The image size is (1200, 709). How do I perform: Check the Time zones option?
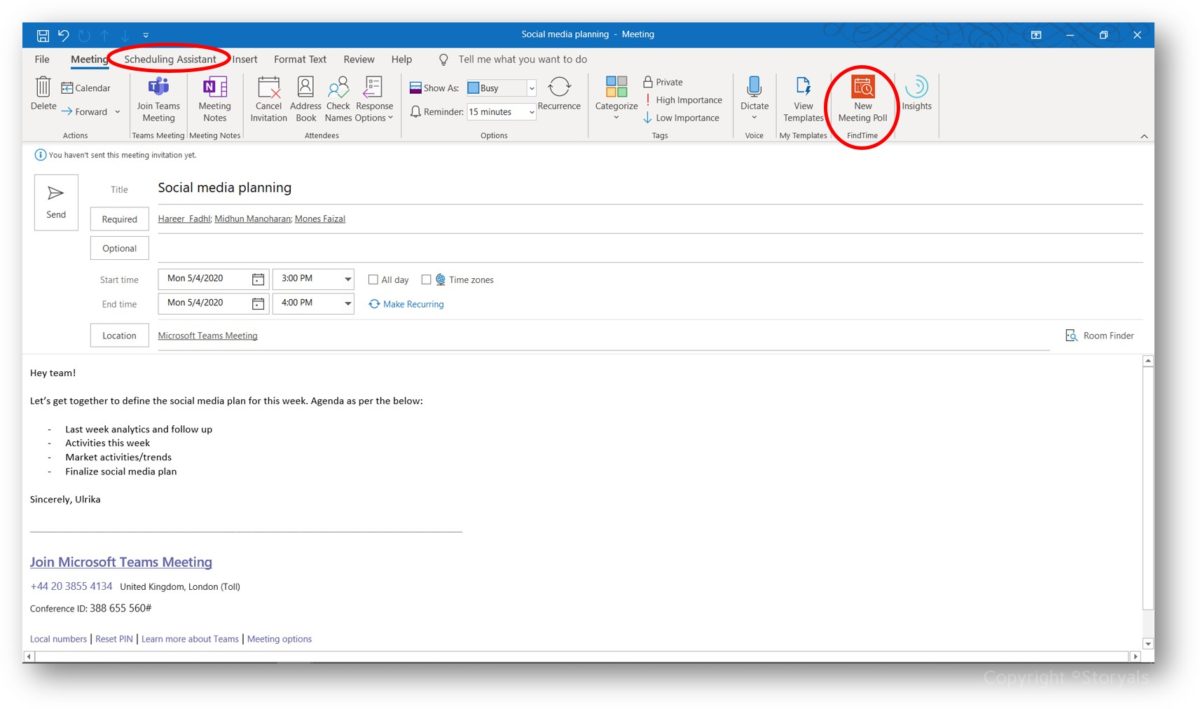coord(426,279)
